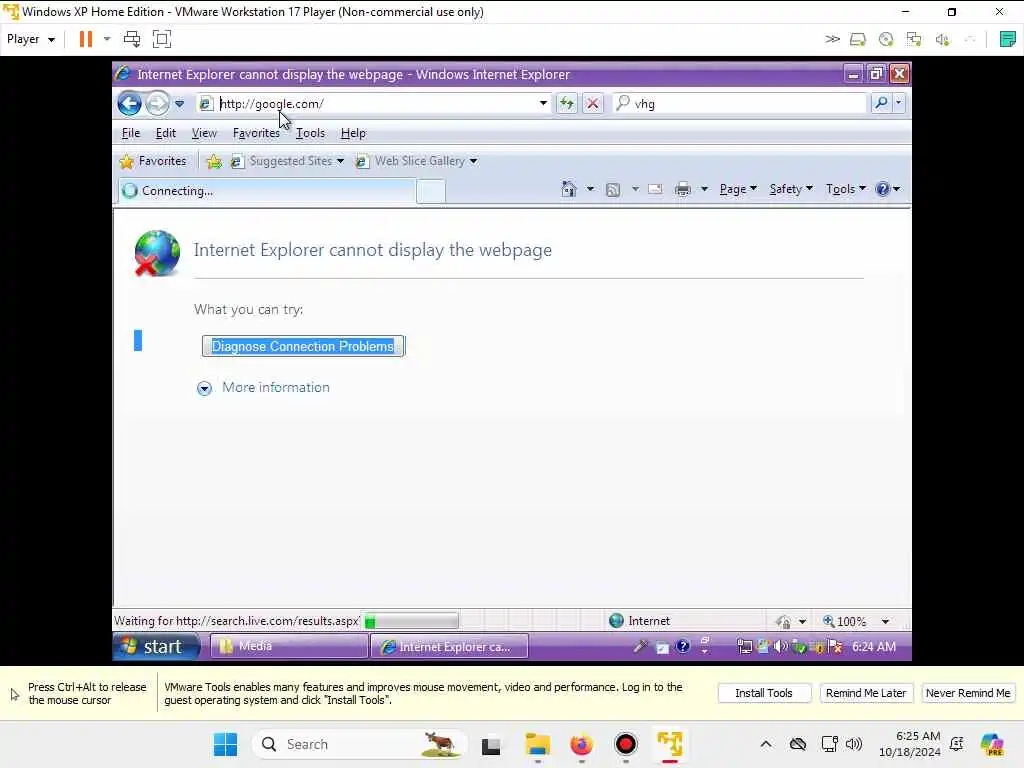
Task: Open the search provider options dropdown
Action: (899, 103)
